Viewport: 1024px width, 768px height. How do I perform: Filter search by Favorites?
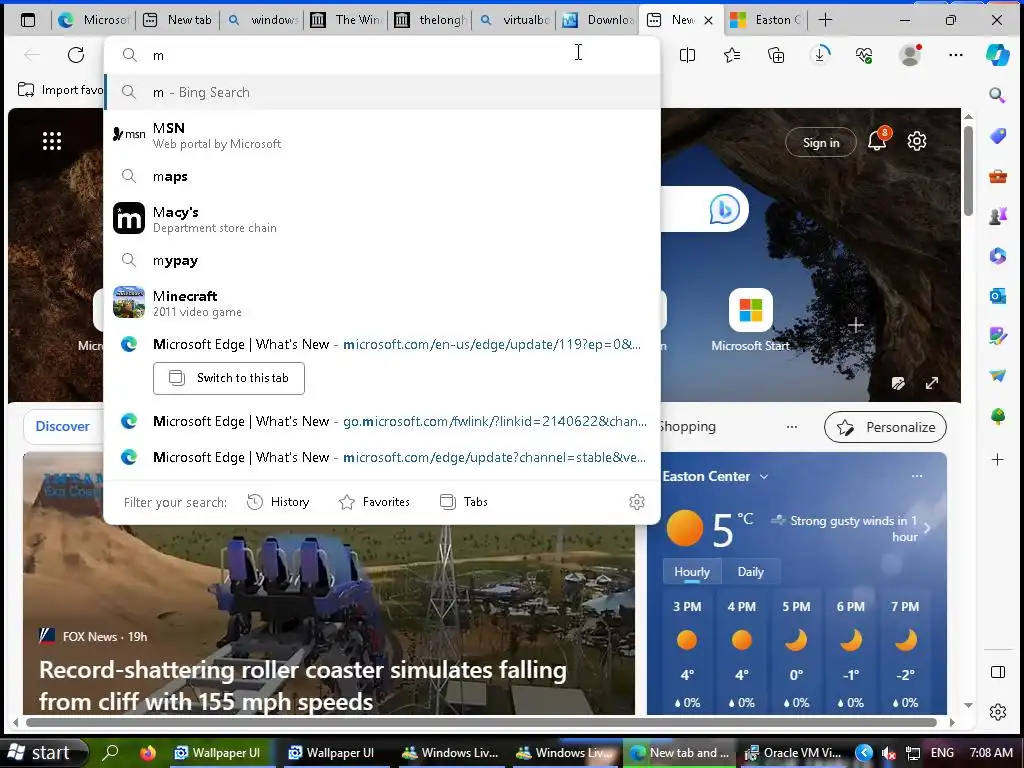(374, 502)
